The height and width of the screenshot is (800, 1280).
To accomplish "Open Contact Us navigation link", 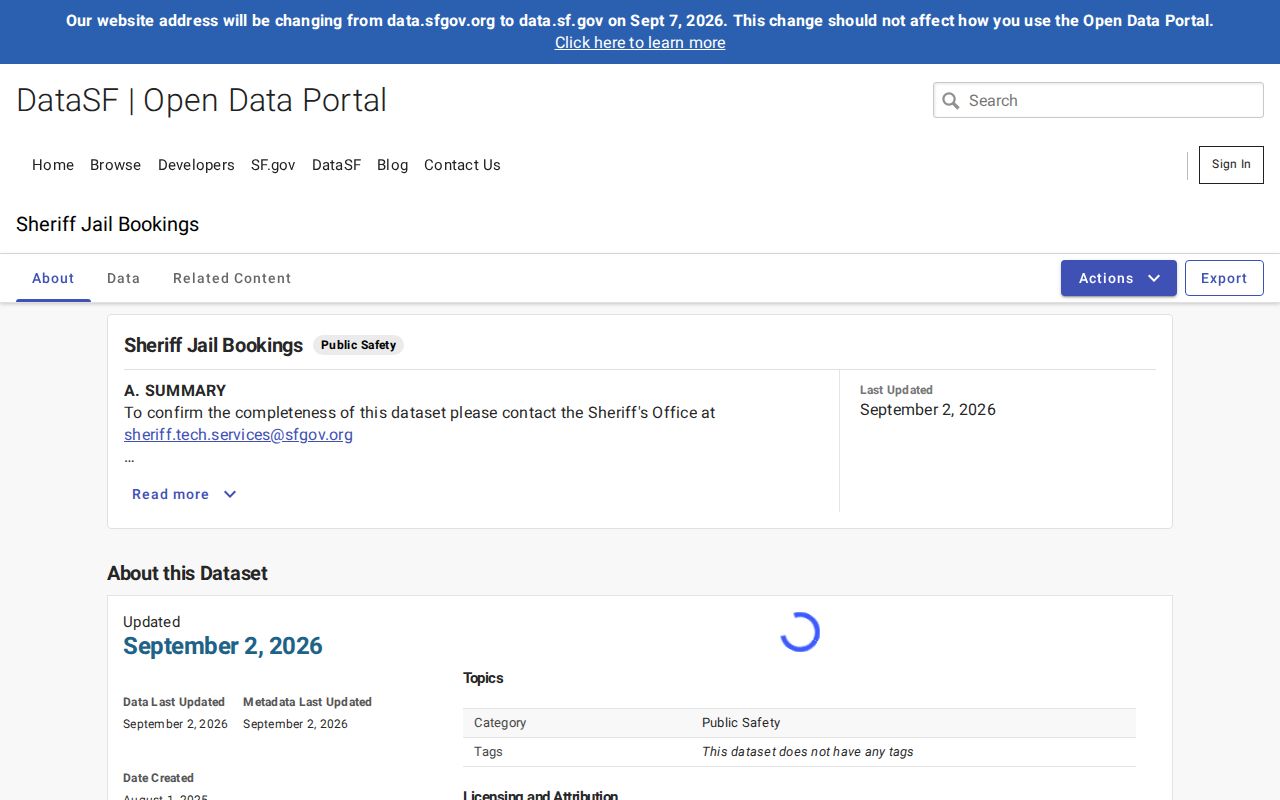I will point(462,165).
